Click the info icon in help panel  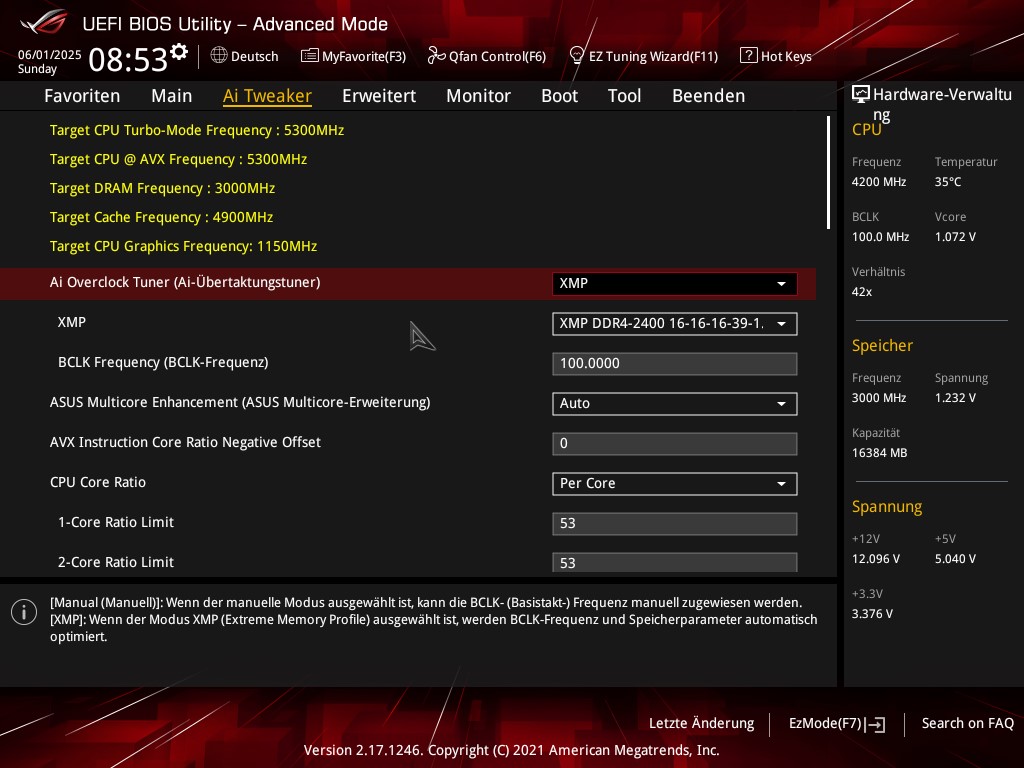tap(24, 612)
